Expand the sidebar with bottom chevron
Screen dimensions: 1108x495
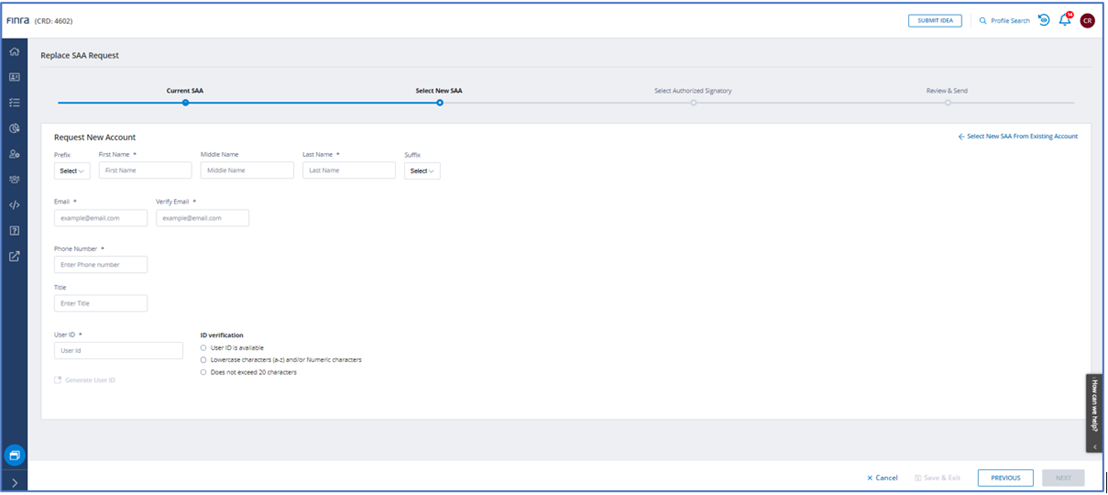pos(14,483)
